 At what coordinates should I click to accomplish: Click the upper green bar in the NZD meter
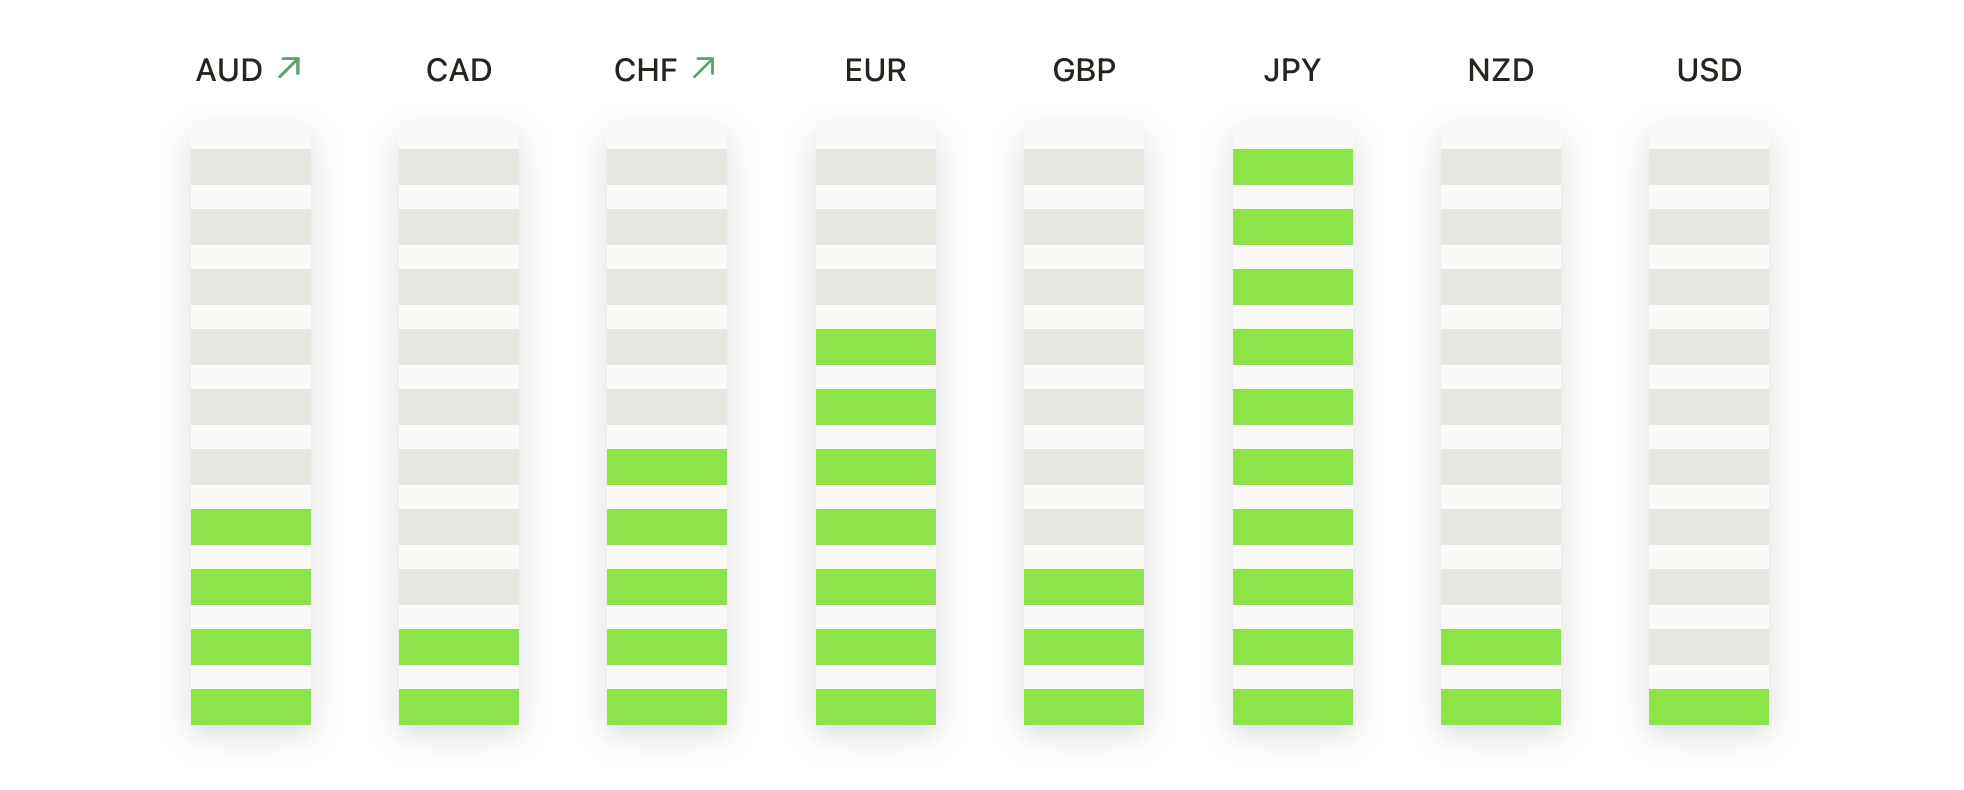coord(1501,647)
